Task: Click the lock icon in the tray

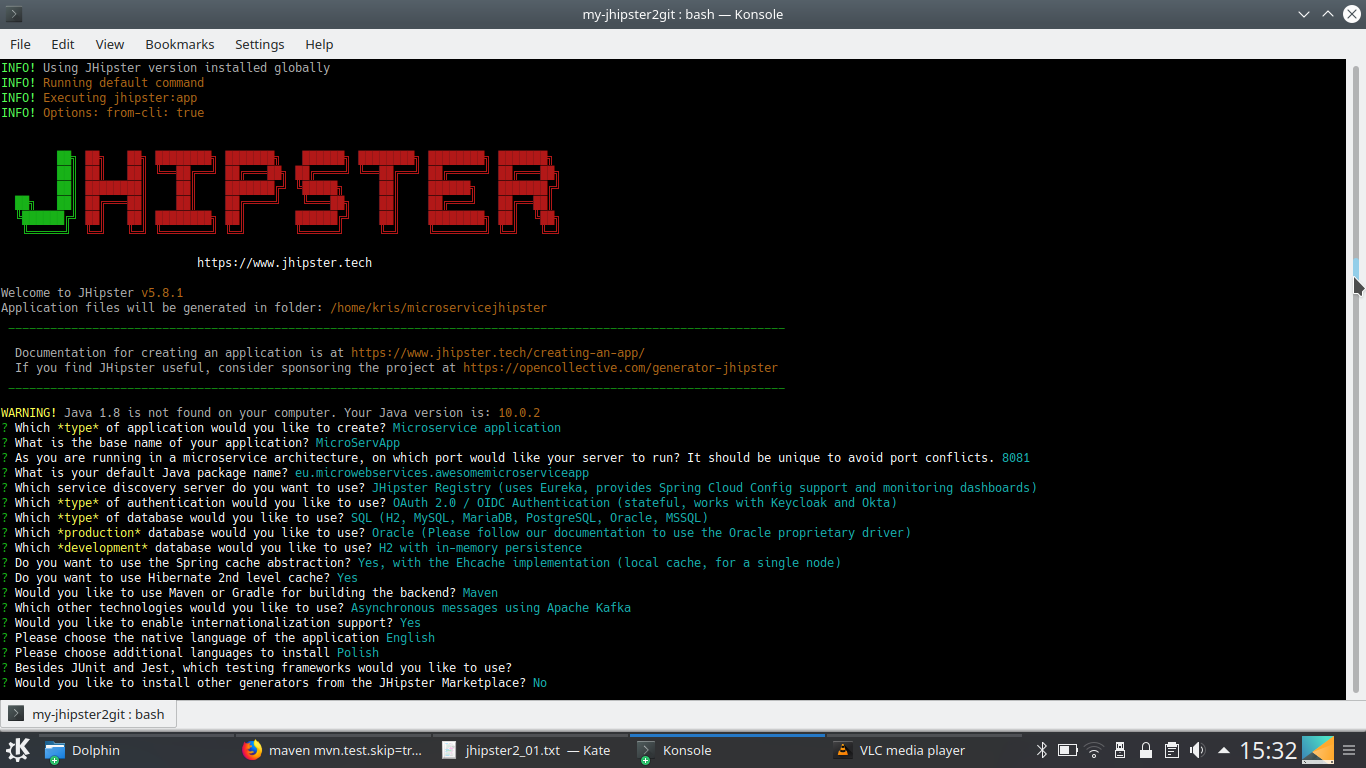Action: pyautogui.click(x=1145, y=750)
